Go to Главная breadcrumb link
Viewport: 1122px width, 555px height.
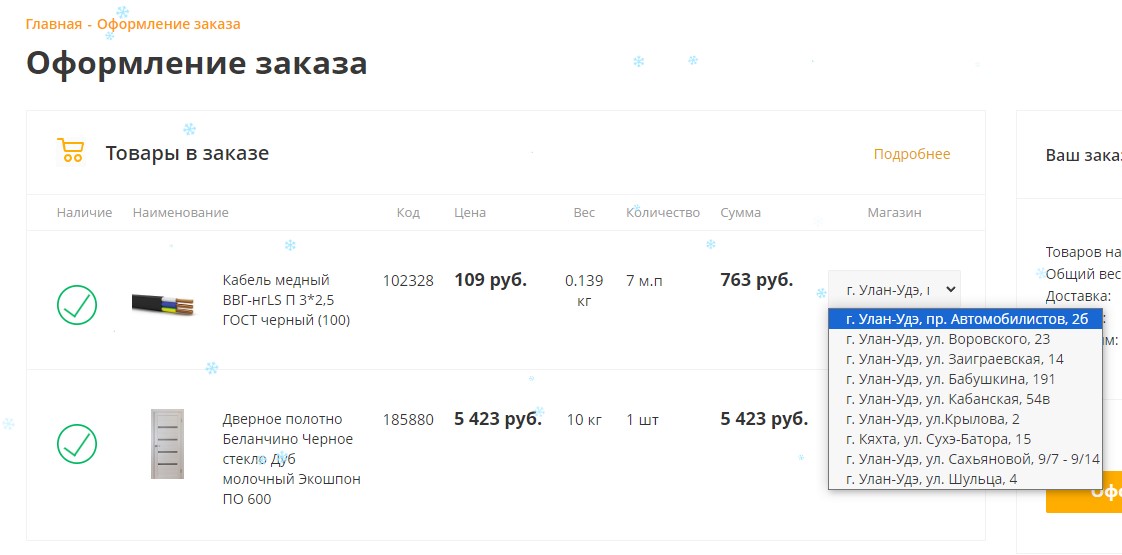[54, 24]
